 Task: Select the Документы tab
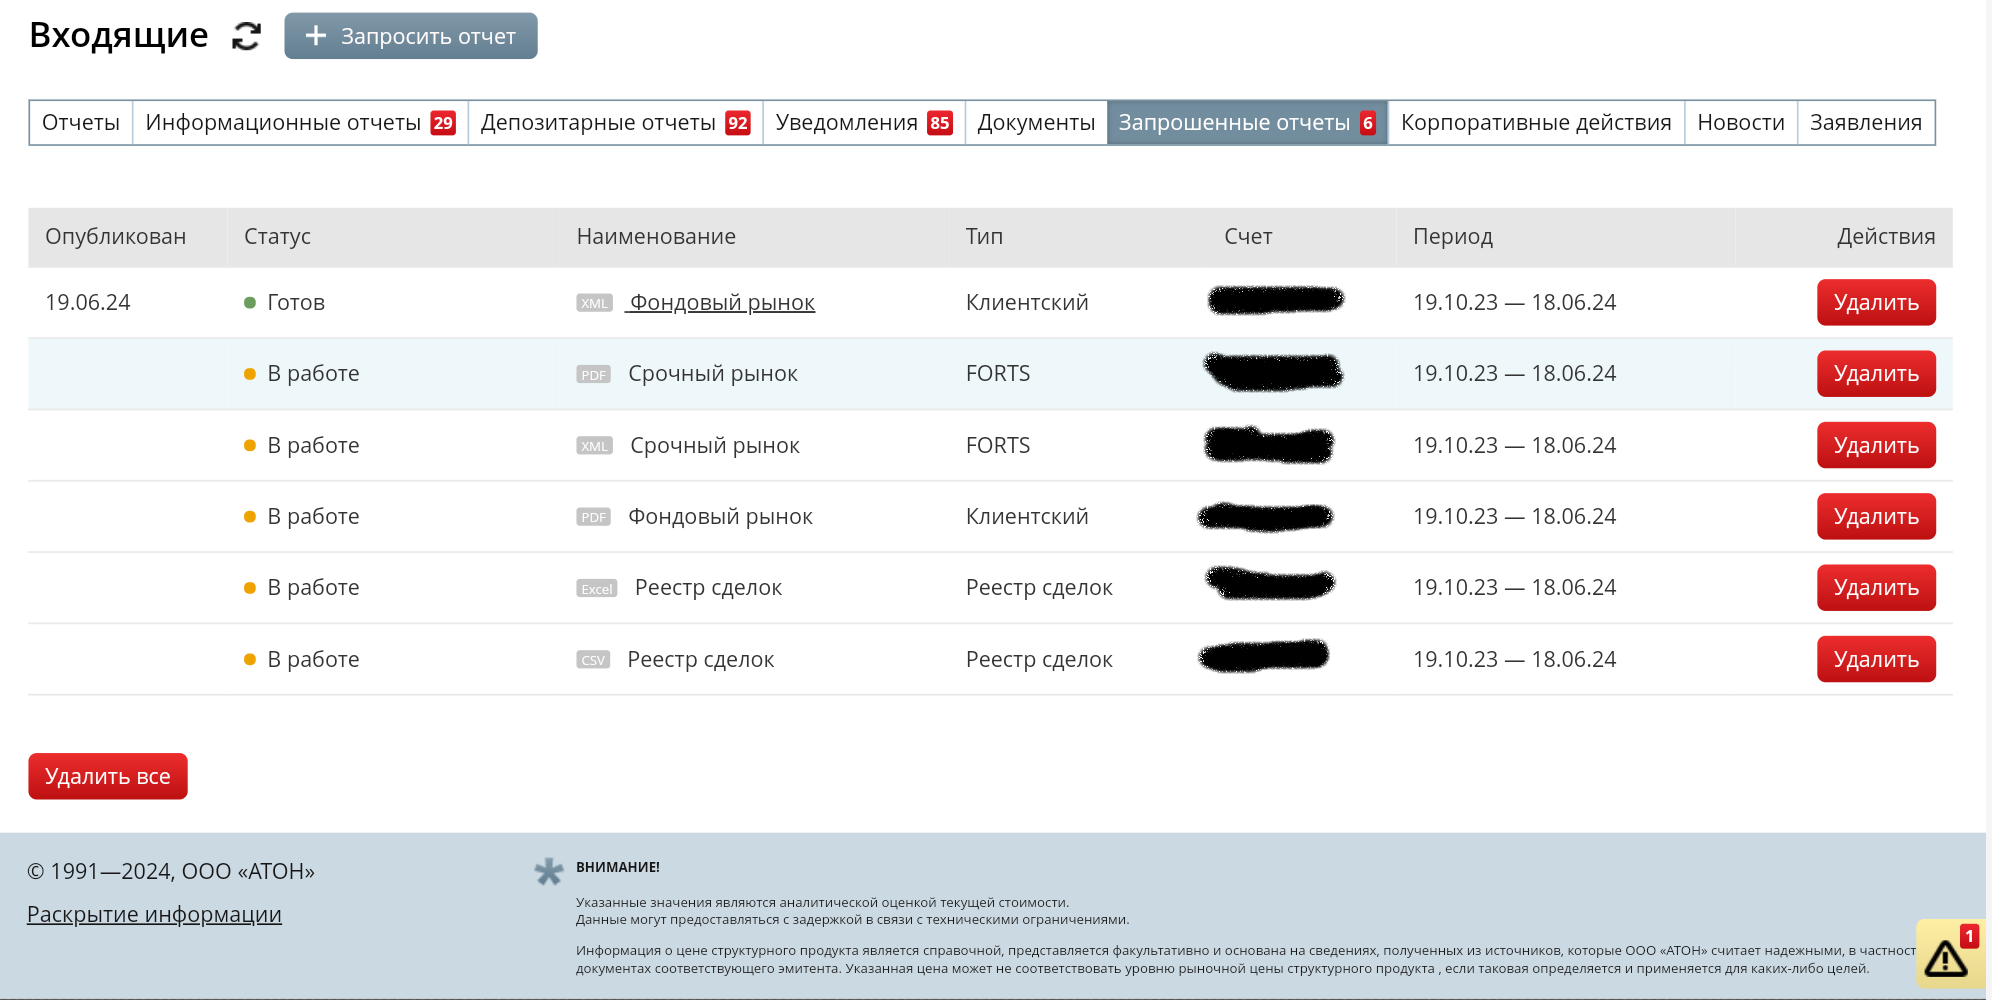[1035, 123]
